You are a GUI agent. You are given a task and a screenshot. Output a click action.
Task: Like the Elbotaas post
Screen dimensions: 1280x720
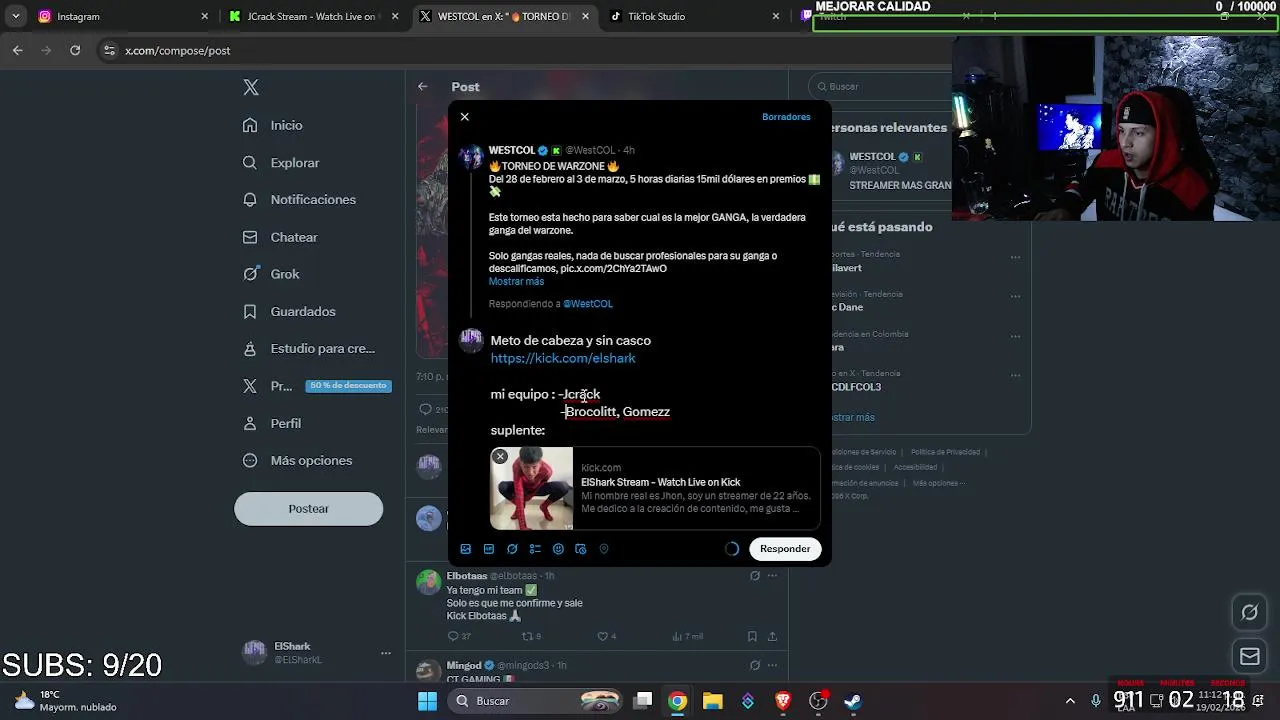[x=606, y=636]
